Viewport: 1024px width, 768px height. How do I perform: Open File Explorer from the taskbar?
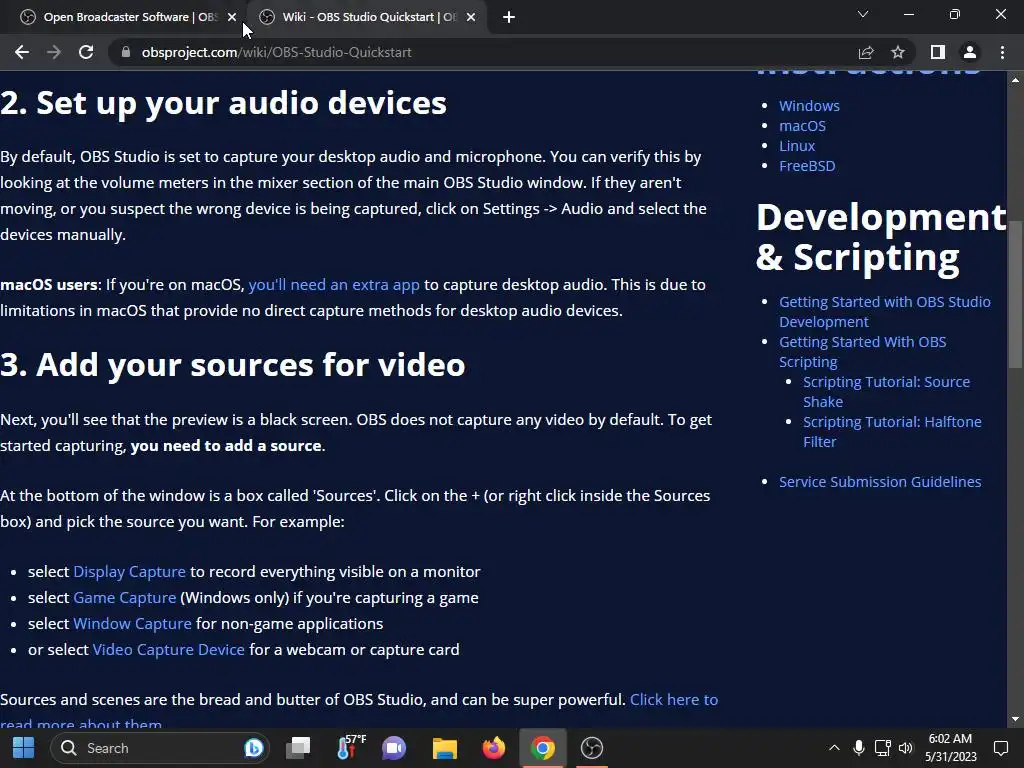pyautogui.click(x=445, y=748)
